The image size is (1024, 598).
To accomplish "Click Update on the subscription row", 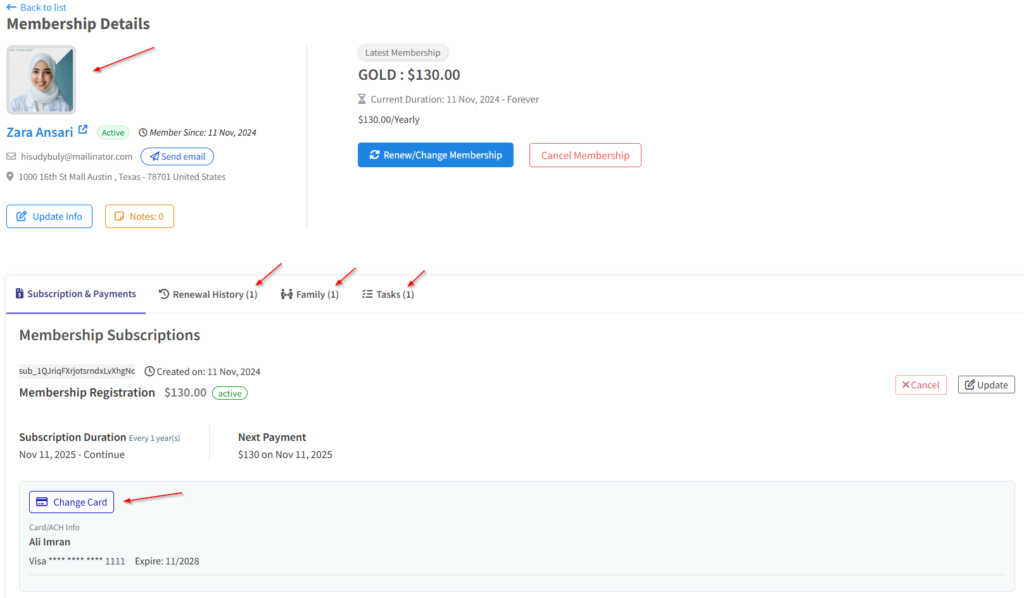I will point(986,385).
